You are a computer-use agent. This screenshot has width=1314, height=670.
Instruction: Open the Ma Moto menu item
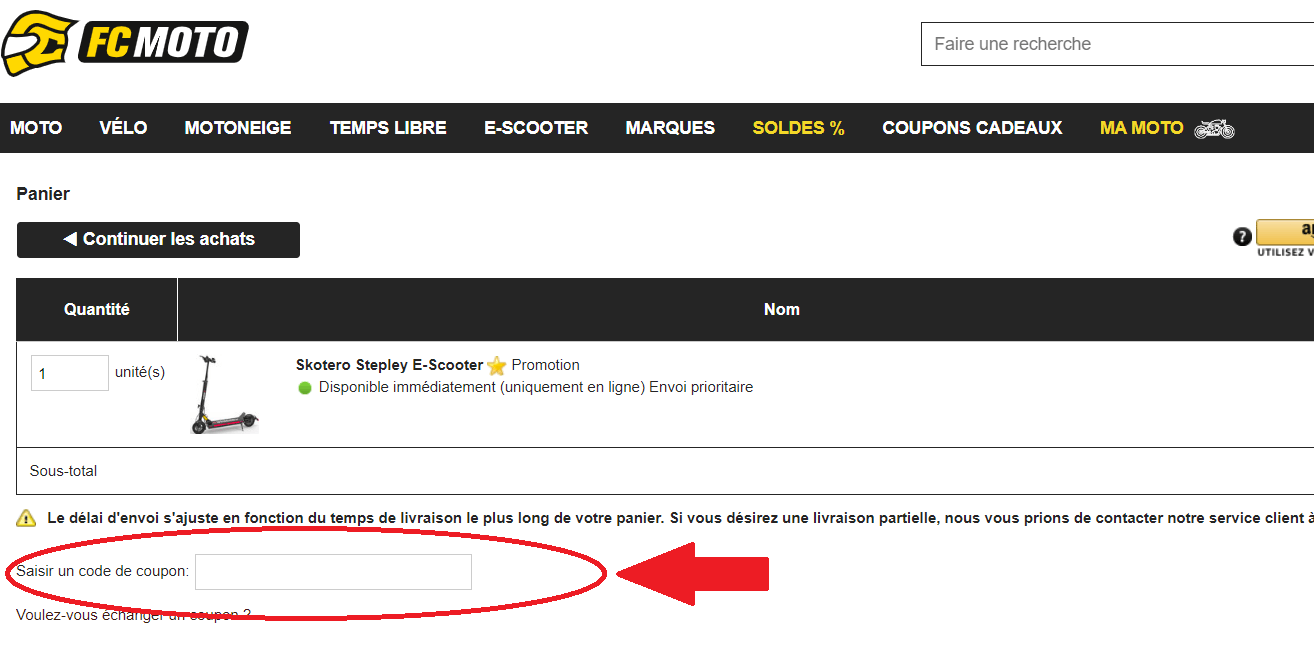(1141, 128)
